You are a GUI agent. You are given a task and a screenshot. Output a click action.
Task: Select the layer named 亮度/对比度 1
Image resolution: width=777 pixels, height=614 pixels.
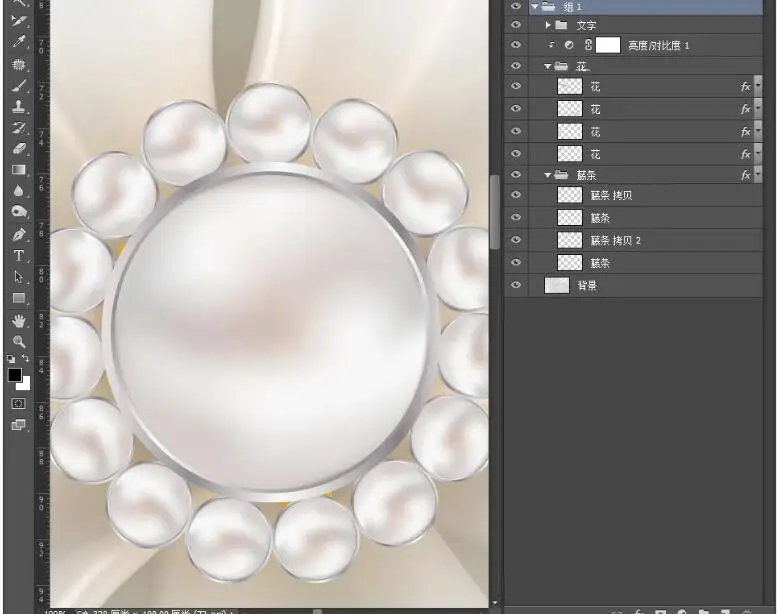pyautogui.click(x=659, y=46)
